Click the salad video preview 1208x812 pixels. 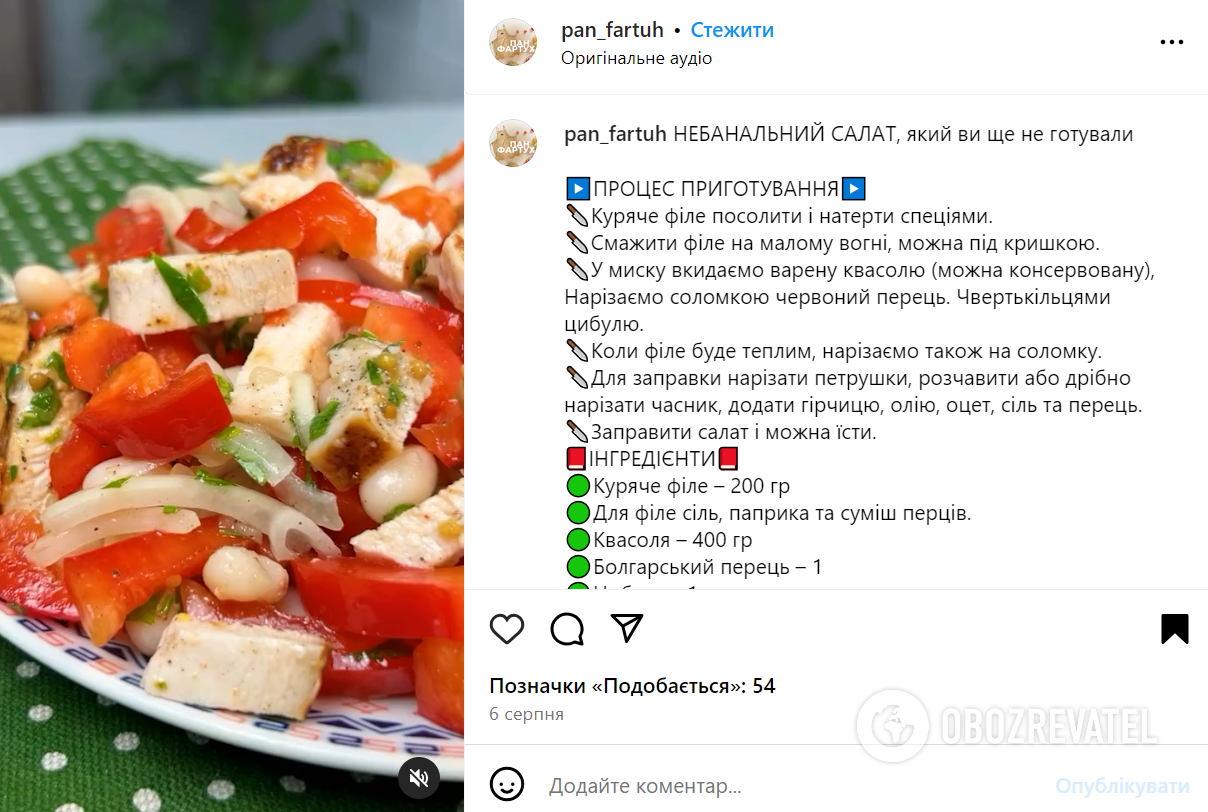pos(232,406)
